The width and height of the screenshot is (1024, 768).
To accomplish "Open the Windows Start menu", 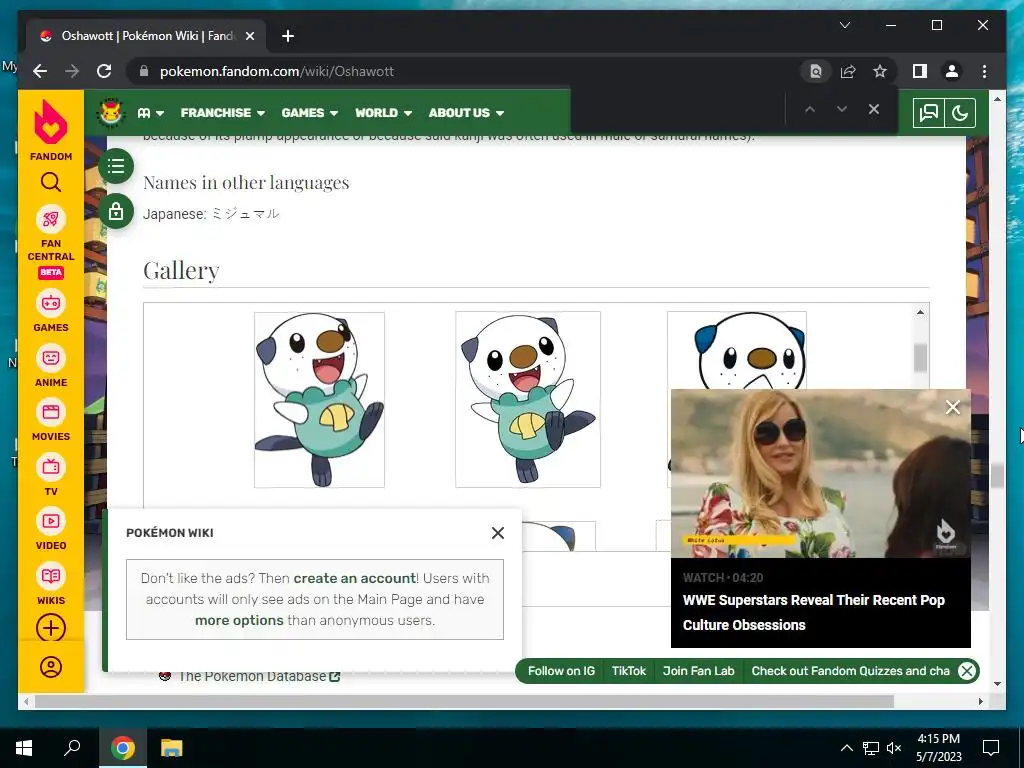I will point(24,748).
